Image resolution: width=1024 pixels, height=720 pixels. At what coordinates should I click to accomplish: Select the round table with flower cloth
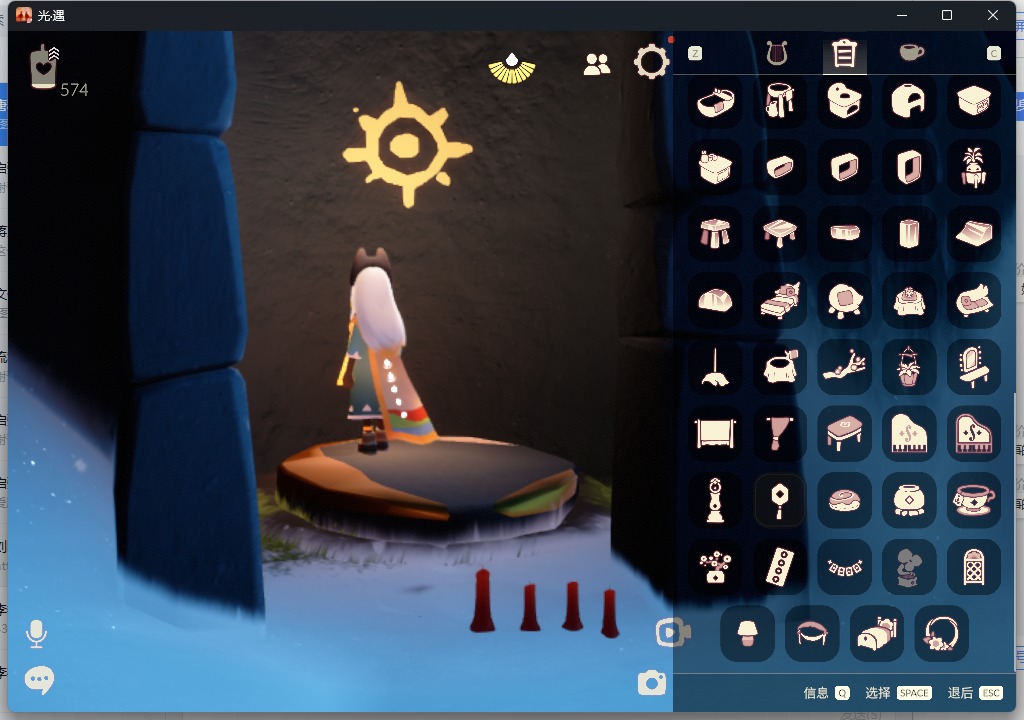(908, 301)
